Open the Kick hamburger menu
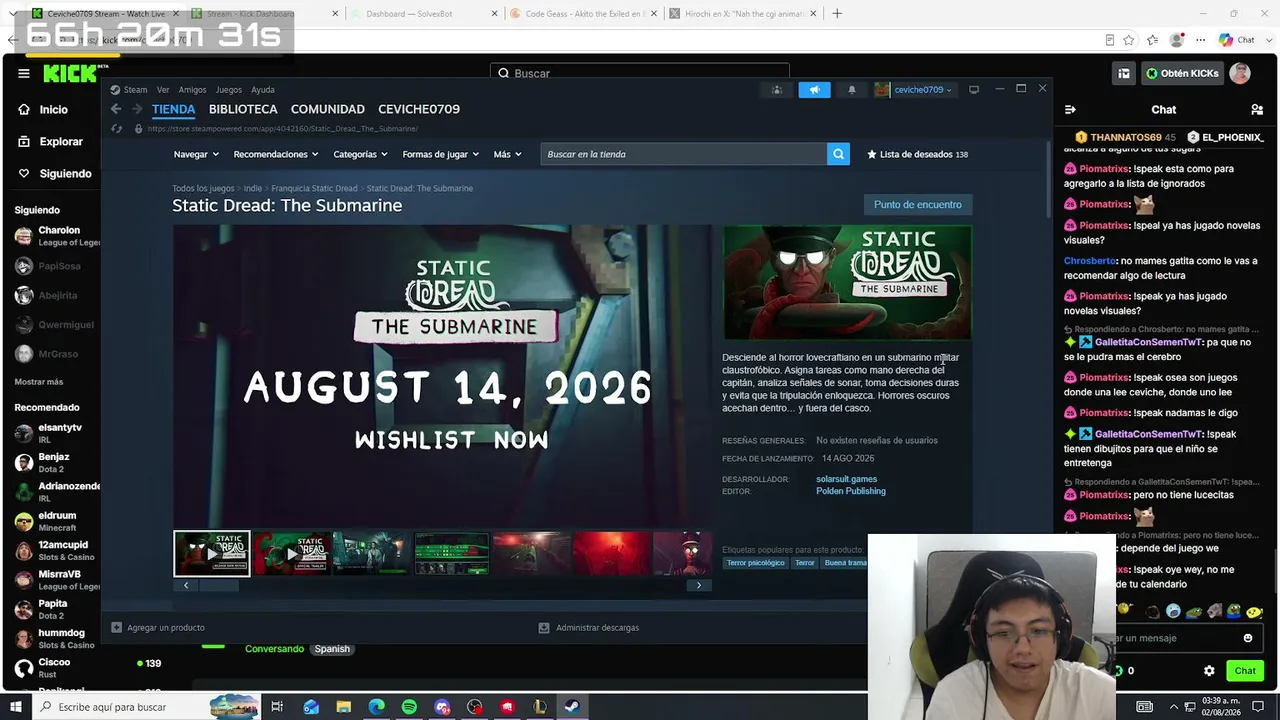1280x720 pixels. point(24,73)
